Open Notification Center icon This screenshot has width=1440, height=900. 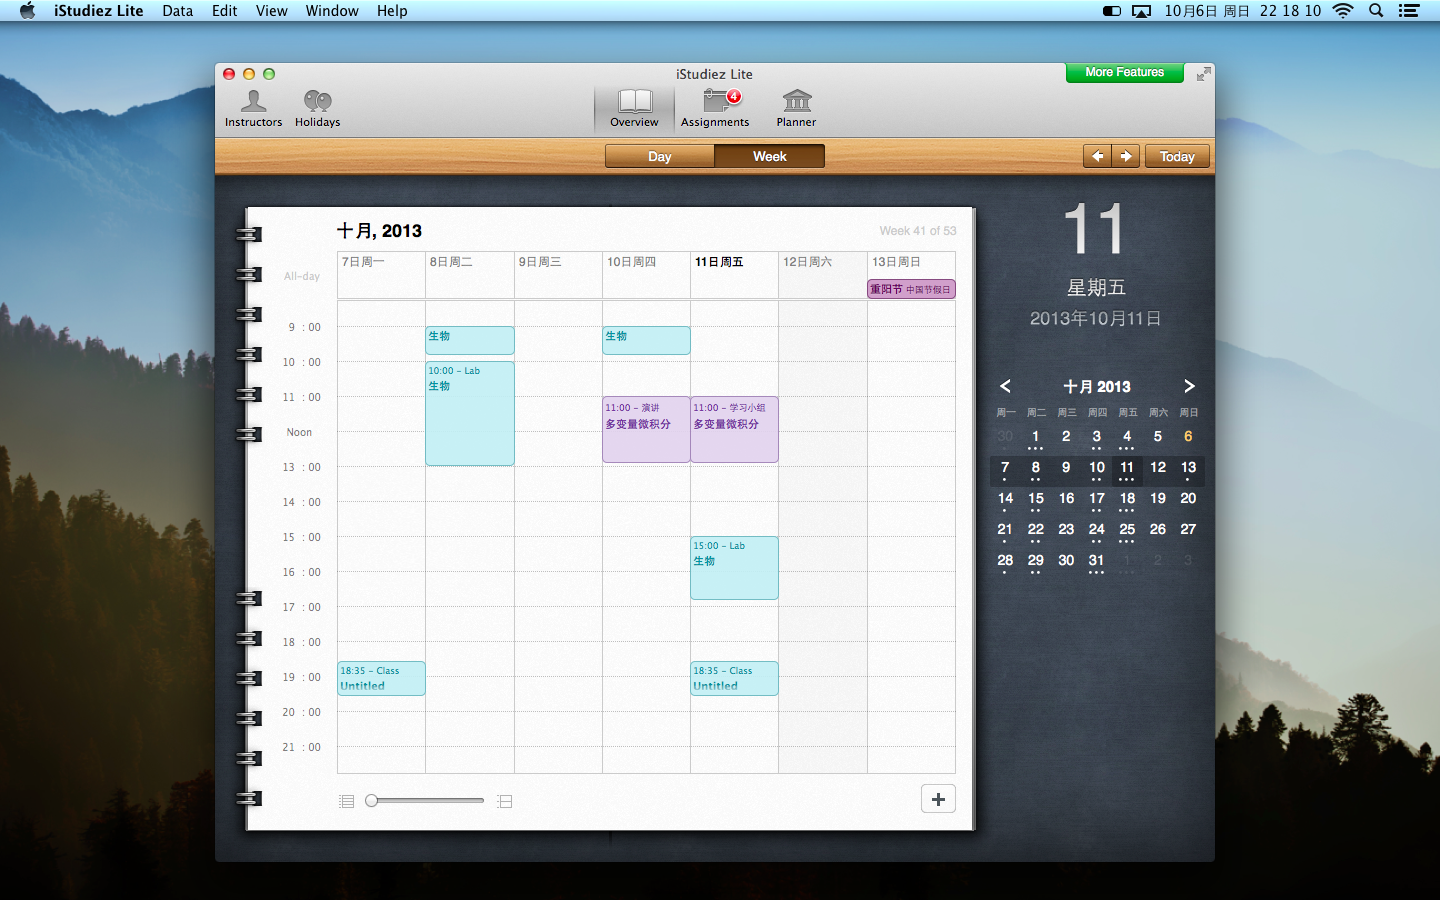1409,11
